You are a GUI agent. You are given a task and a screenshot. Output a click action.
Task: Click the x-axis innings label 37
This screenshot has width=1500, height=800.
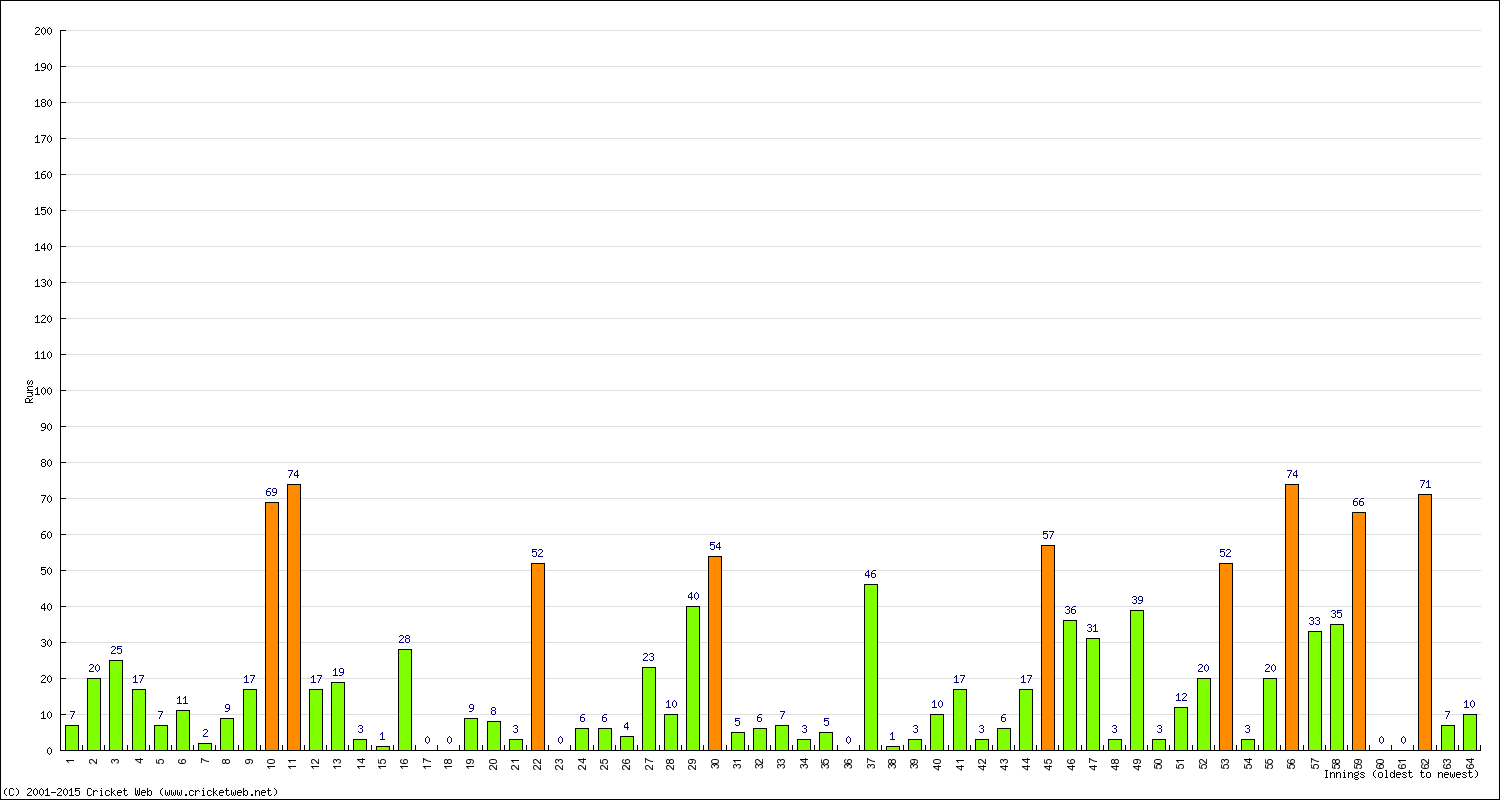871,762
